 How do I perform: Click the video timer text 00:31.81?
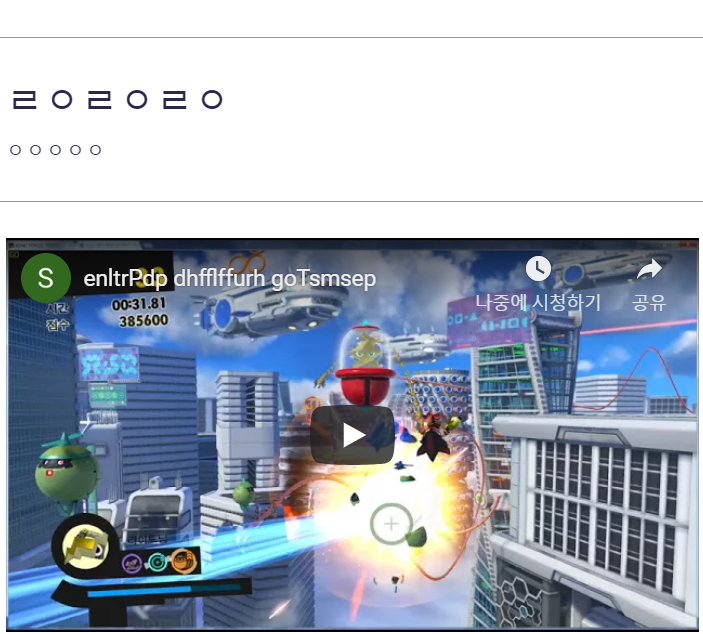[x=139, y=304]
